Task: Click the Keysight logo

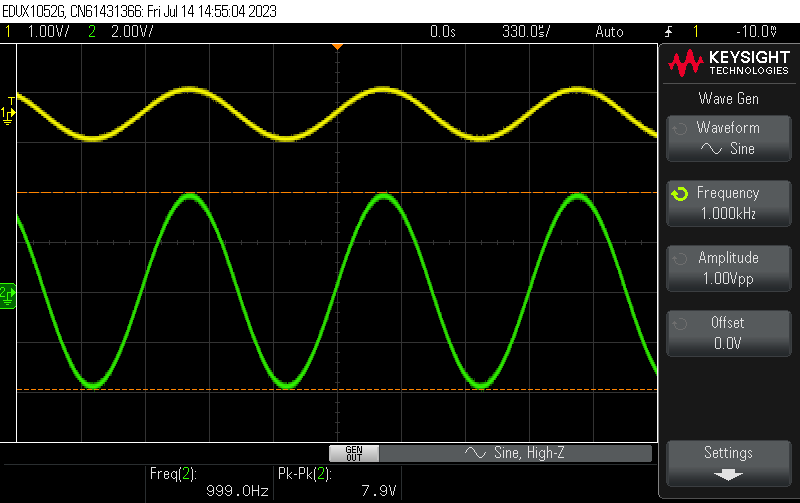Action: 730,63
